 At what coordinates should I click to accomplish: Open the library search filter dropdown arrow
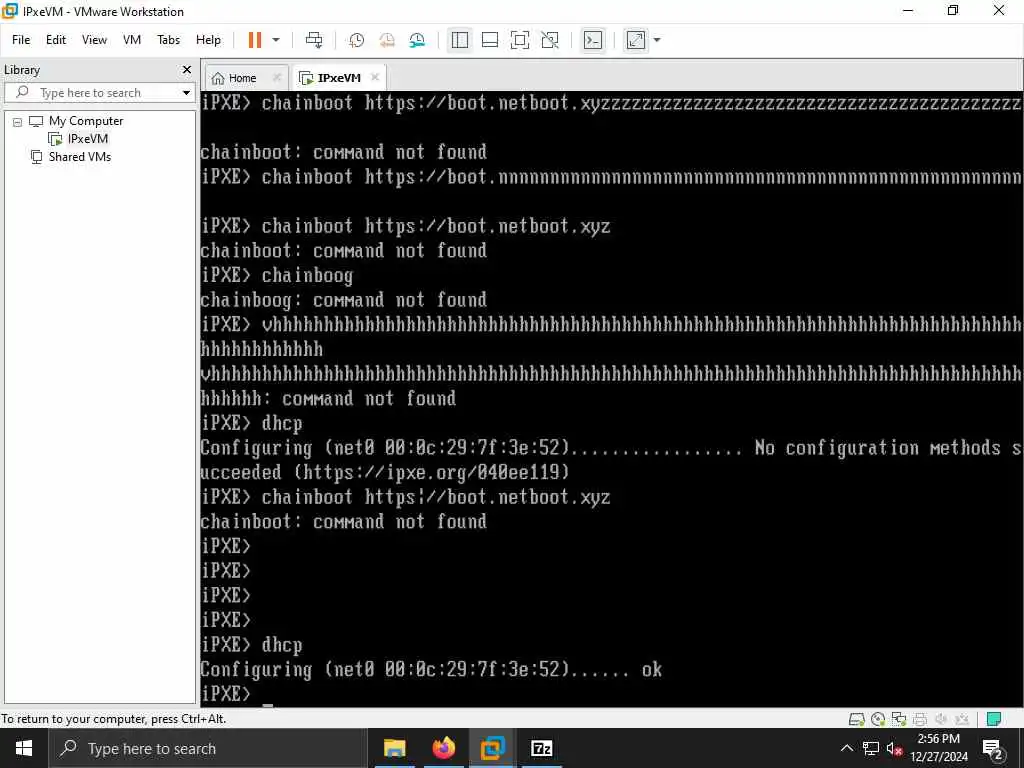point(186,93)
